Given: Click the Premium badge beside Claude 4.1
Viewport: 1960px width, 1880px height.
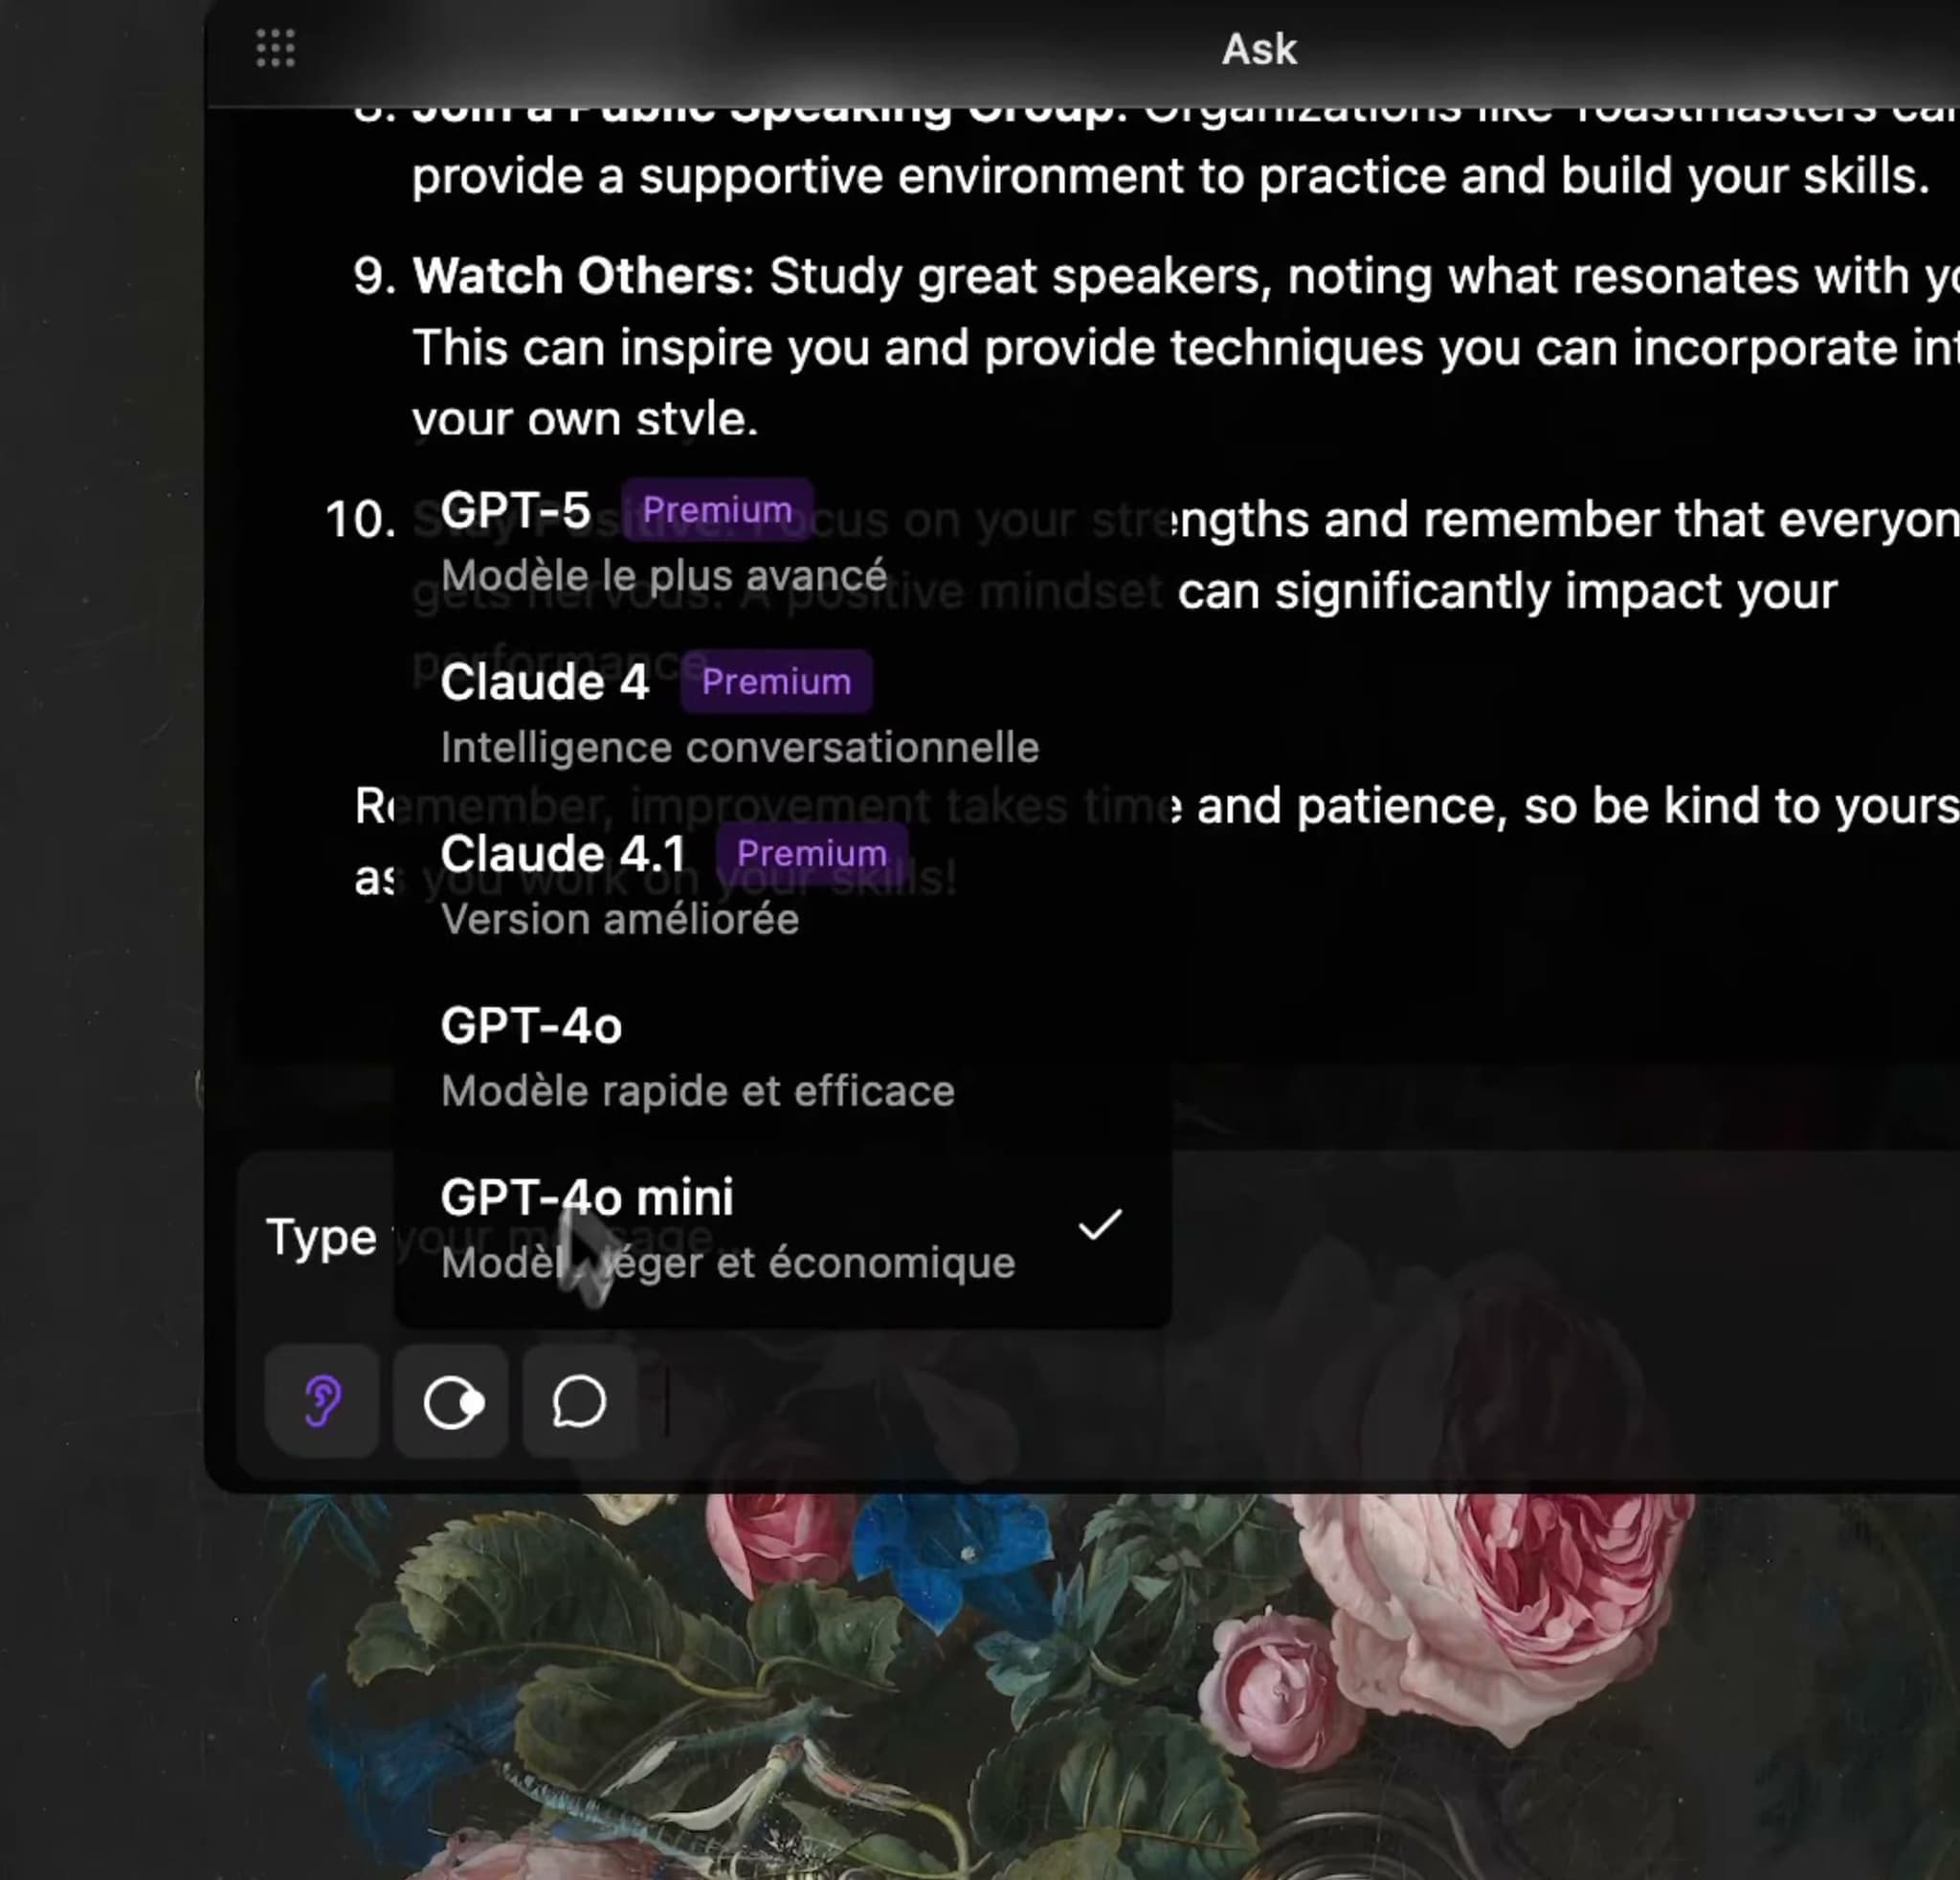Looking at the screenshot, I should (x=811, y=854).
